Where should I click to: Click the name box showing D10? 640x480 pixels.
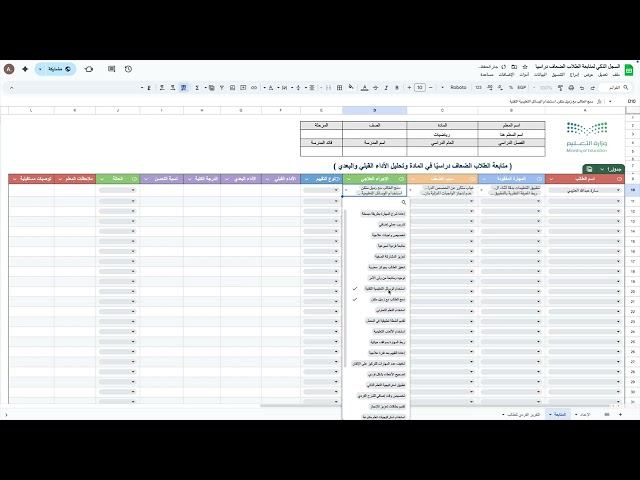(631, 101)
